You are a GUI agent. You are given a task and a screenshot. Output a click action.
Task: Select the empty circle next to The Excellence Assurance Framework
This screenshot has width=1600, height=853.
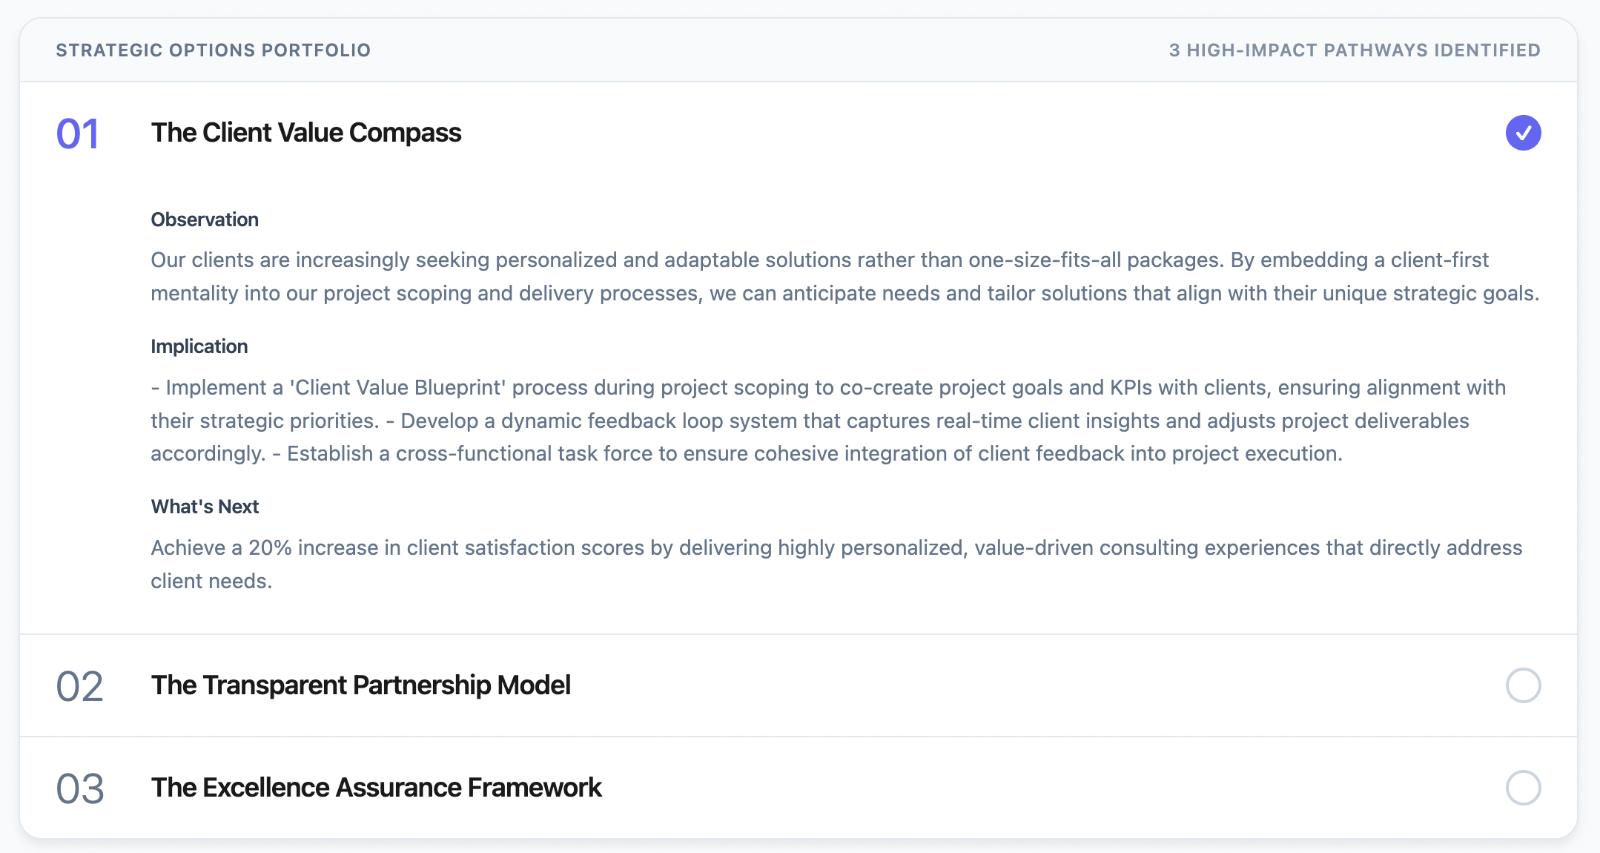click(x=1522, y=787)
